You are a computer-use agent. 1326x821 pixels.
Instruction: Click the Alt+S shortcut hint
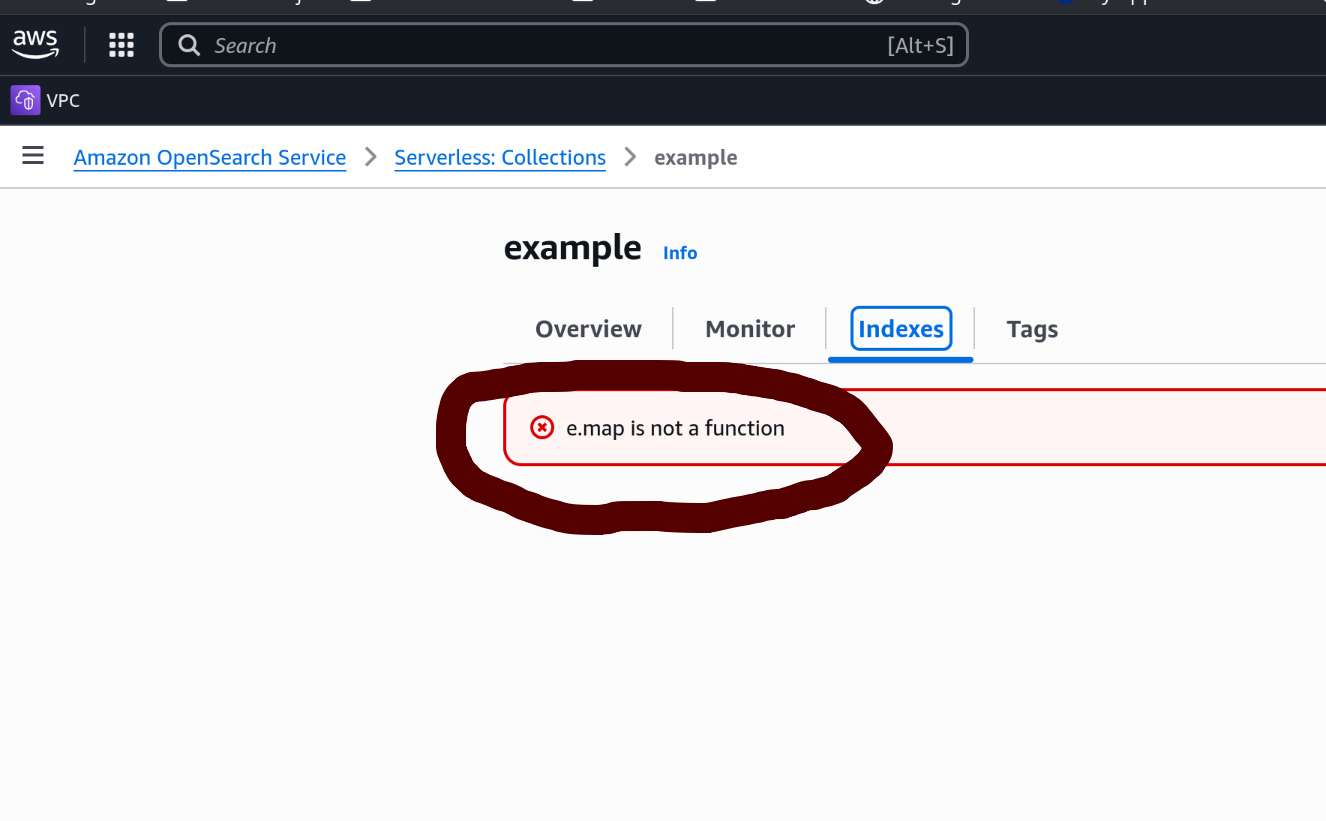pos(920,45)
